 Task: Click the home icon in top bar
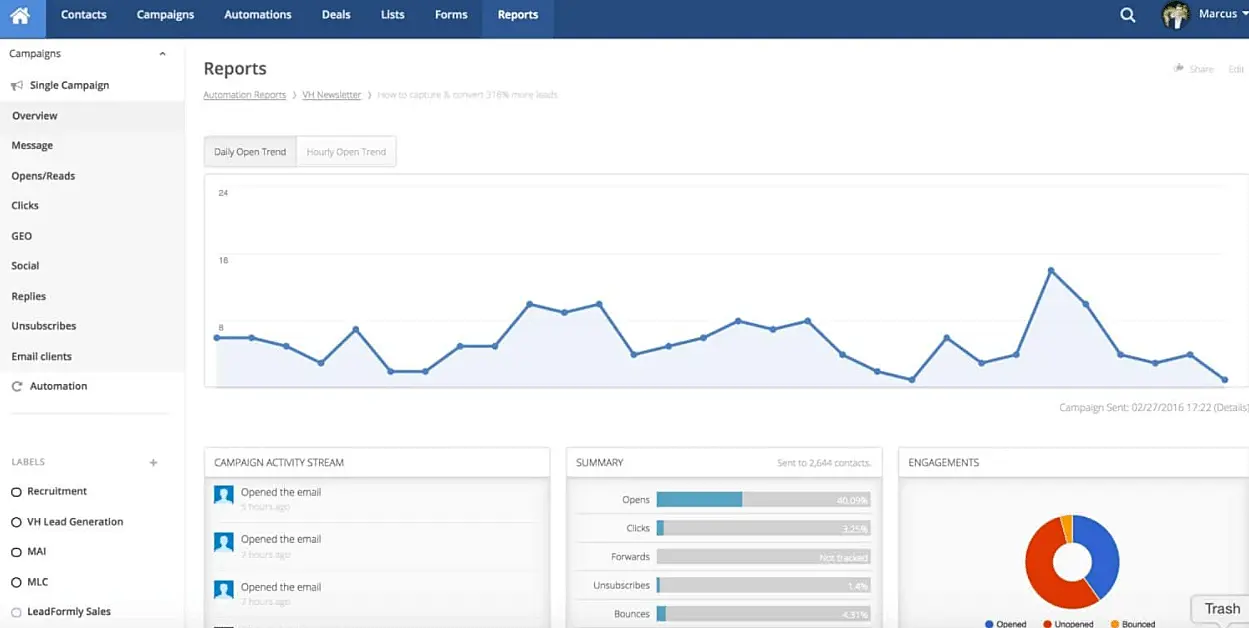coord(20,15)
